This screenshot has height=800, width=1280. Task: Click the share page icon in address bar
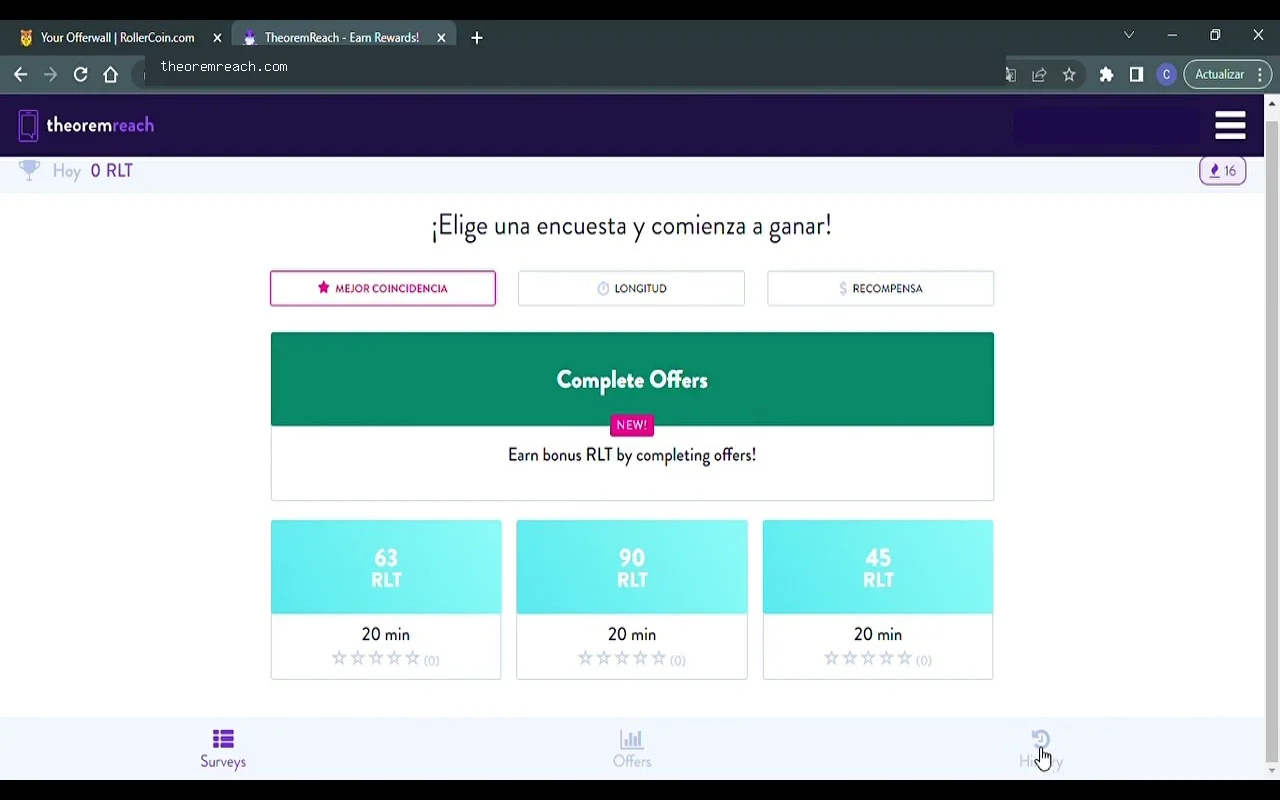(x=1039, y=75)
